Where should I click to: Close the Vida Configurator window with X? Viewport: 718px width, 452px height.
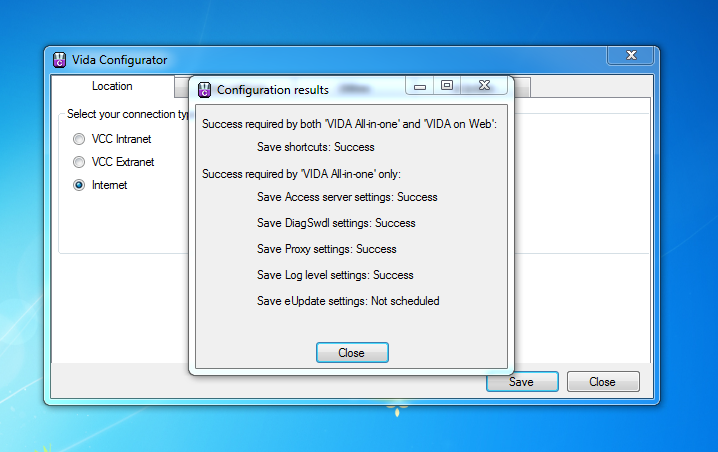click(630, 56)
